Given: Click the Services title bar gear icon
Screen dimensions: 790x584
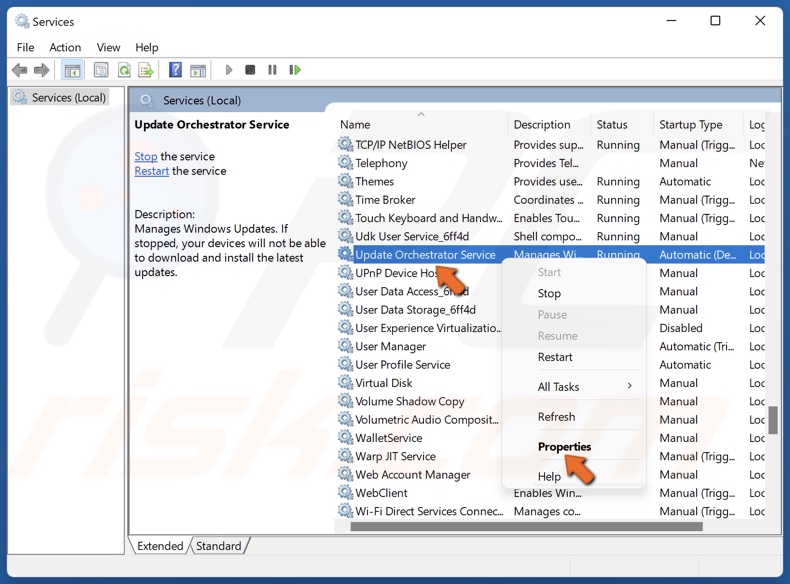Looking at the screenshot, I should [22, 21].
